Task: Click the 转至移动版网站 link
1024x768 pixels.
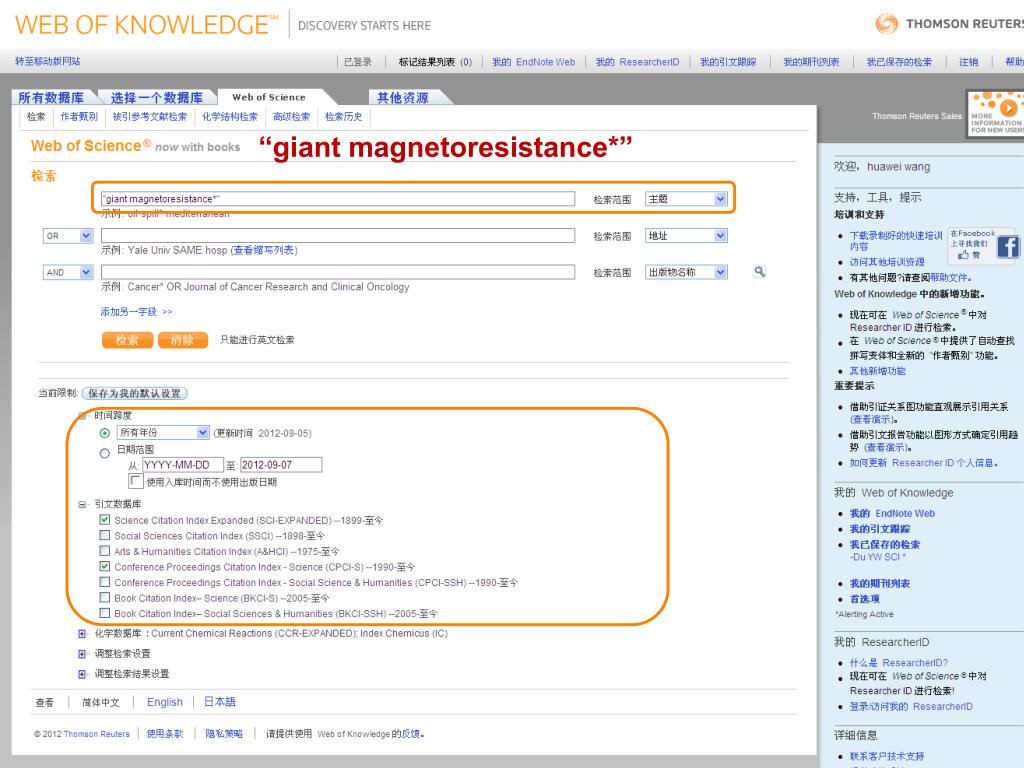Action: [48, 61]
